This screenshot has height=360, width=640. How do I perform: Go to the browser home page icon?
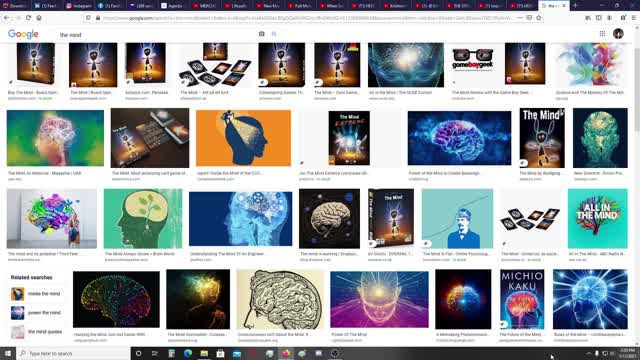point(39,18)
